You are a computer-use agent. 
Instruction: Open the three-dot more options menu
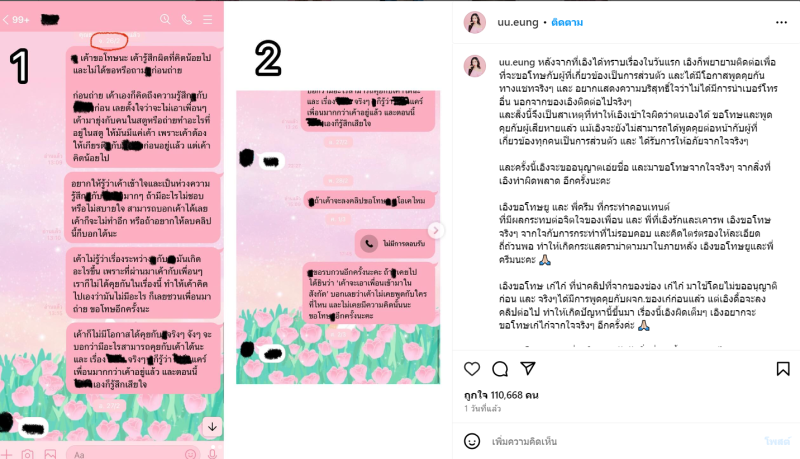781,22
